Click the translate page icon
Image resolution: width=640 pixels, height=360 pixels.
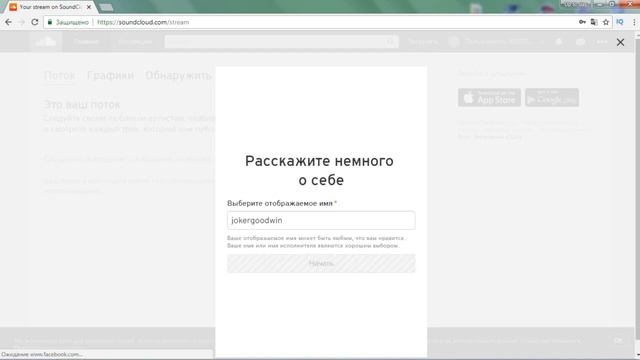click(x=594, y=22)
